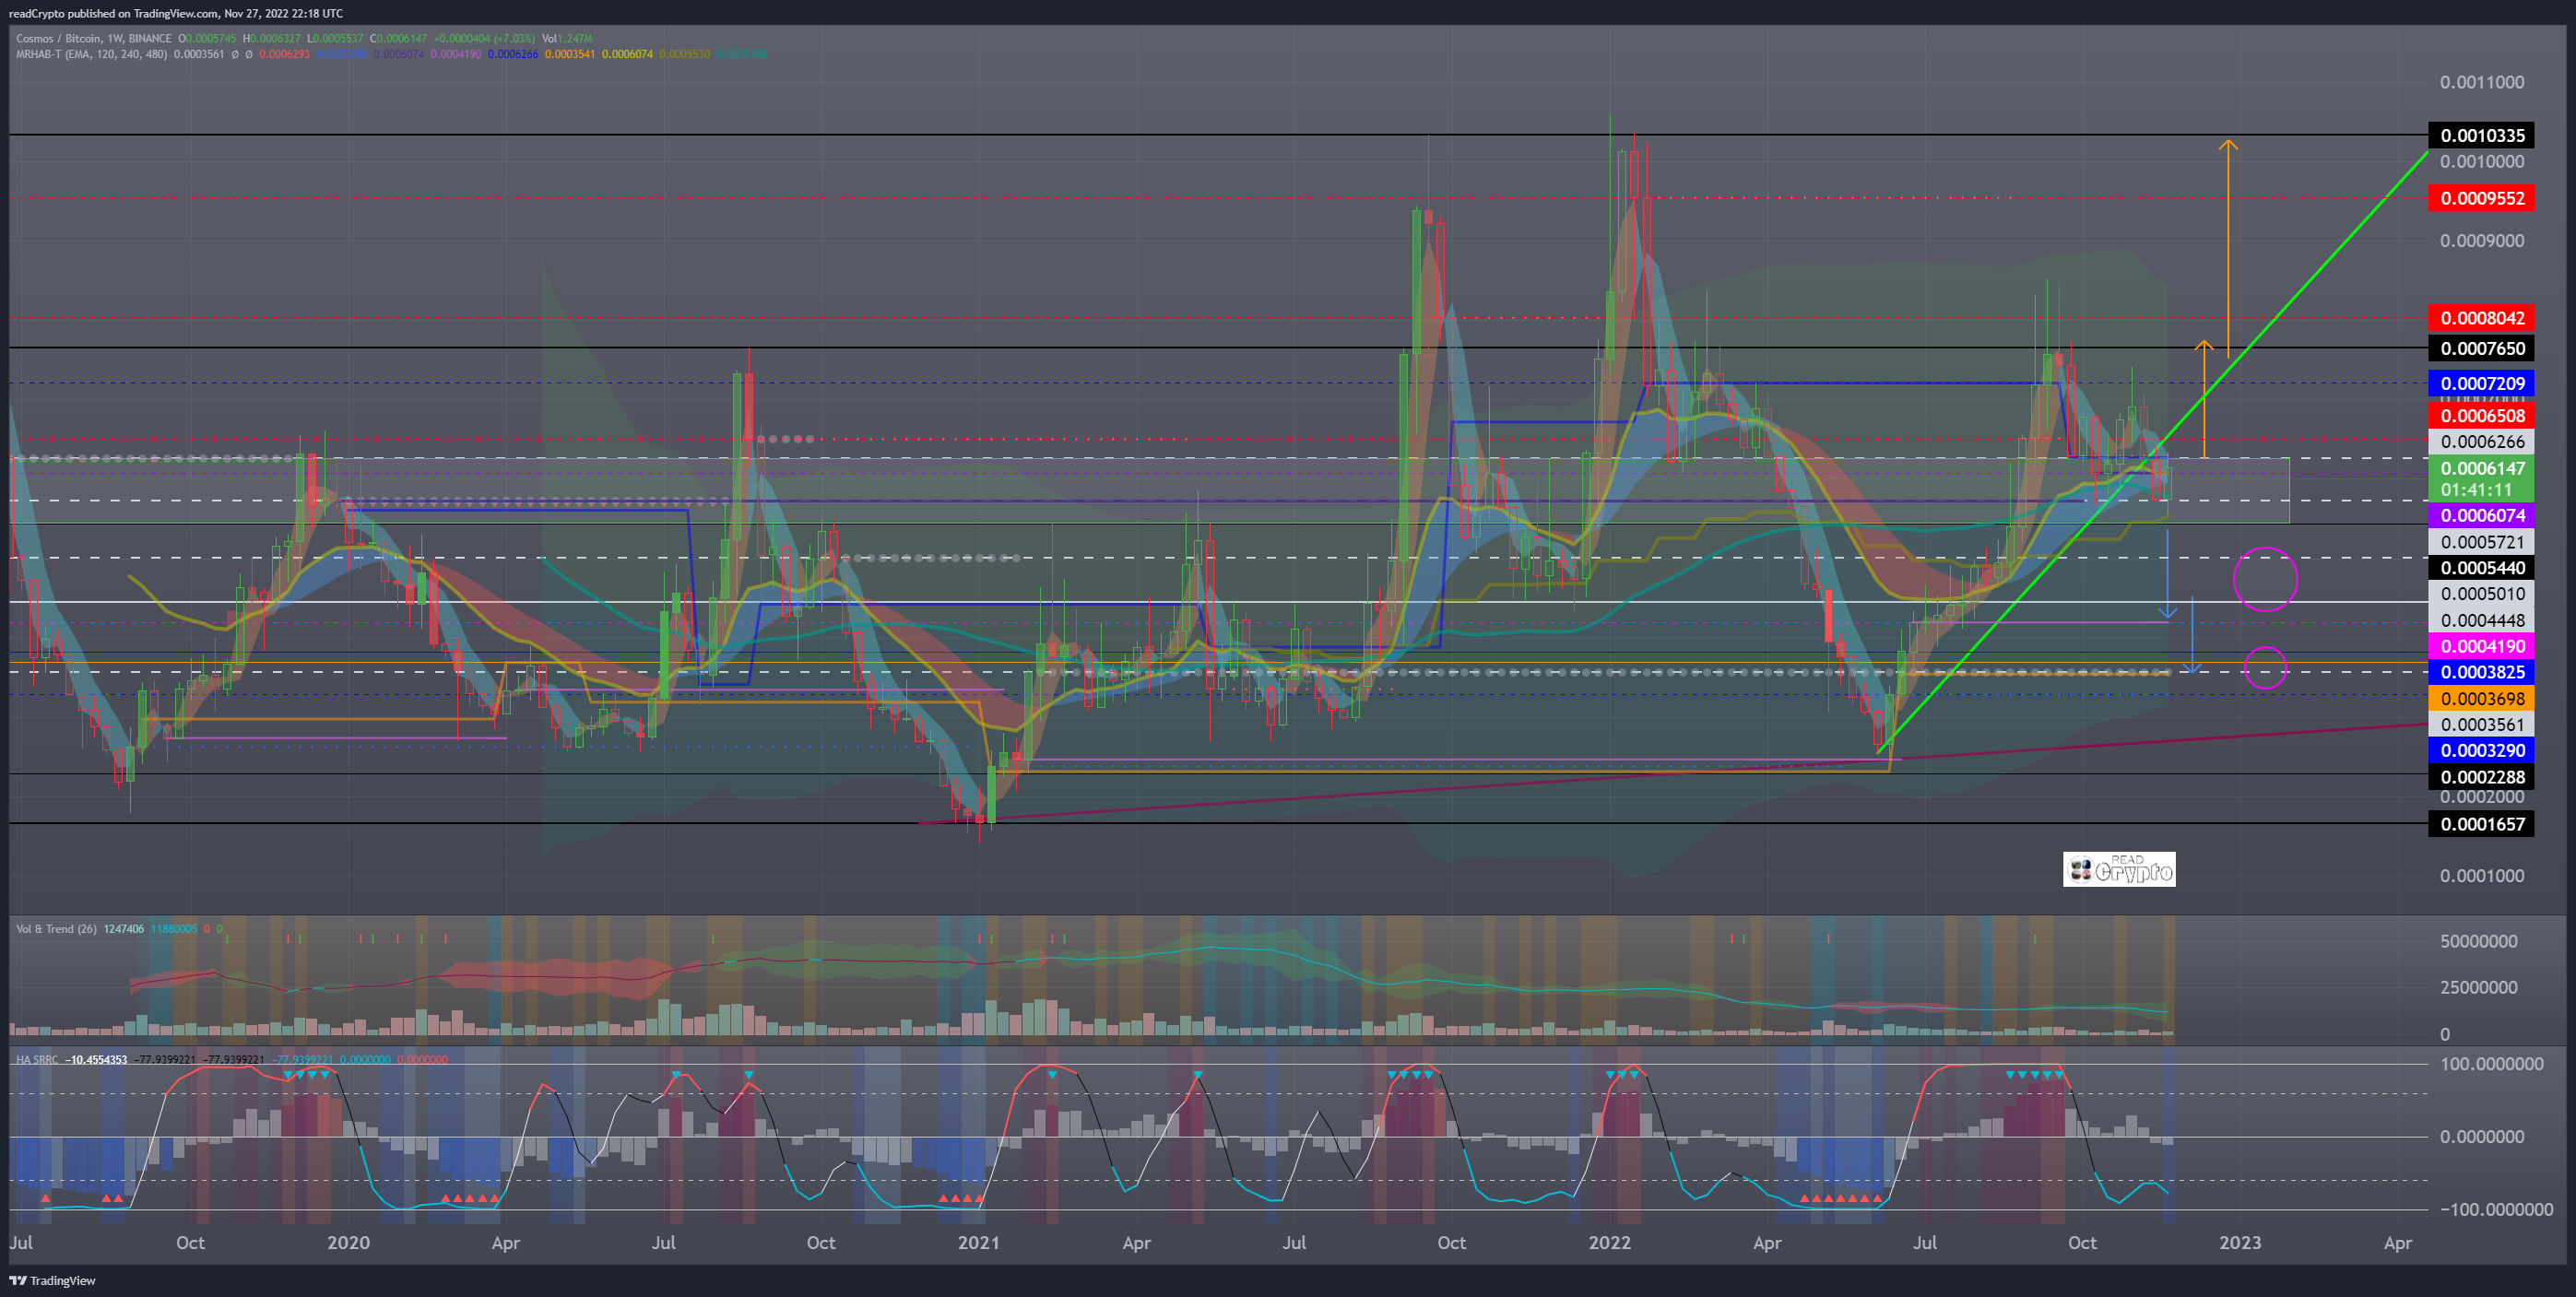The width and height of the screenshot is (2576, 1297).
Task: Click the -10.4554353 value in HA SRRC legend
Action: 96,1060
